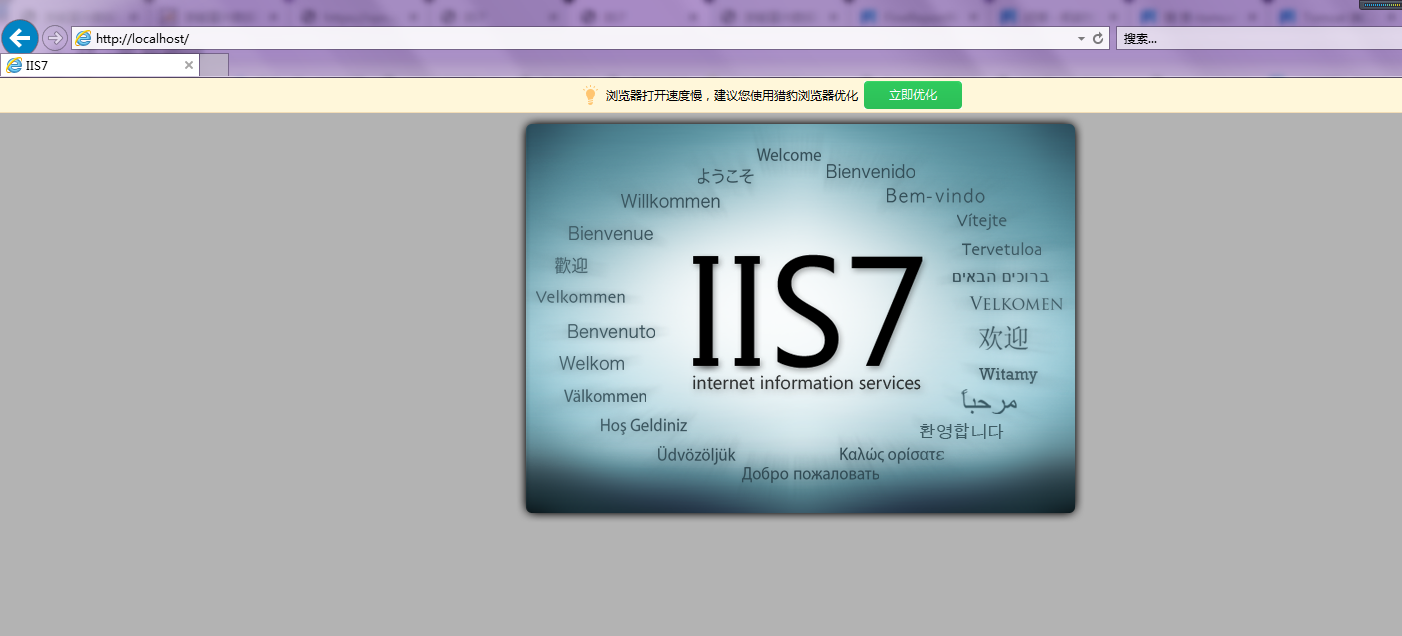Close the IIS7 tab
Screen dimensions: 1402x636
189,65
